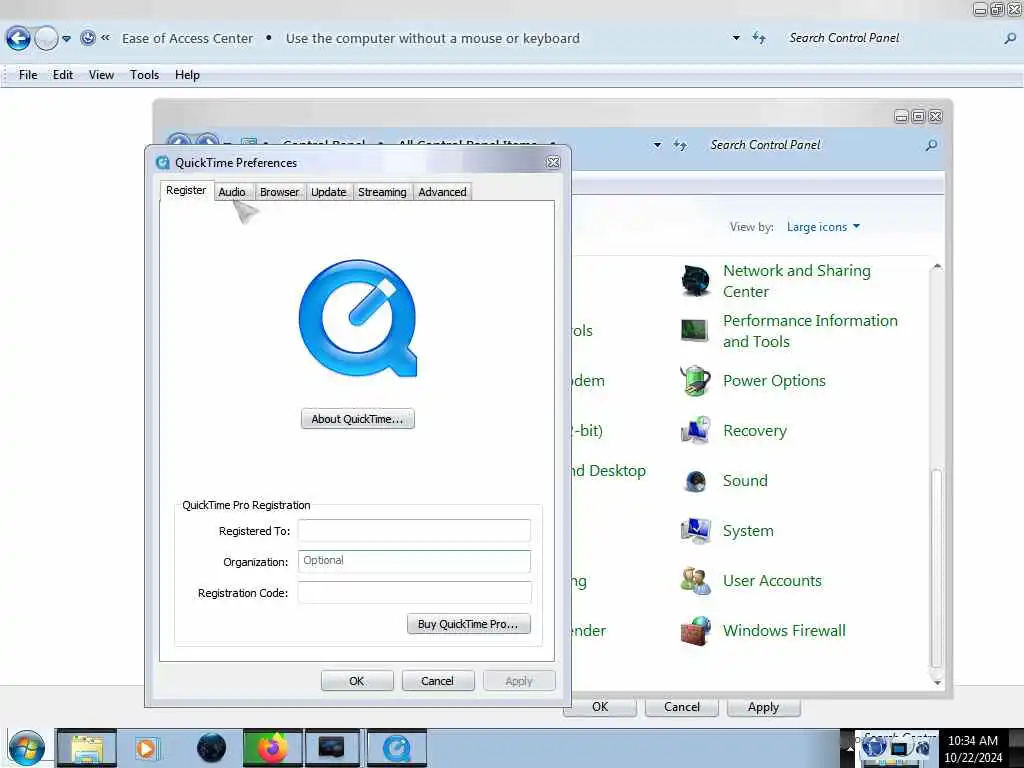The height and width of the screenshot is (768, 1024).
Task: Open the Windows Firewall link
Action: click(784, 631)
